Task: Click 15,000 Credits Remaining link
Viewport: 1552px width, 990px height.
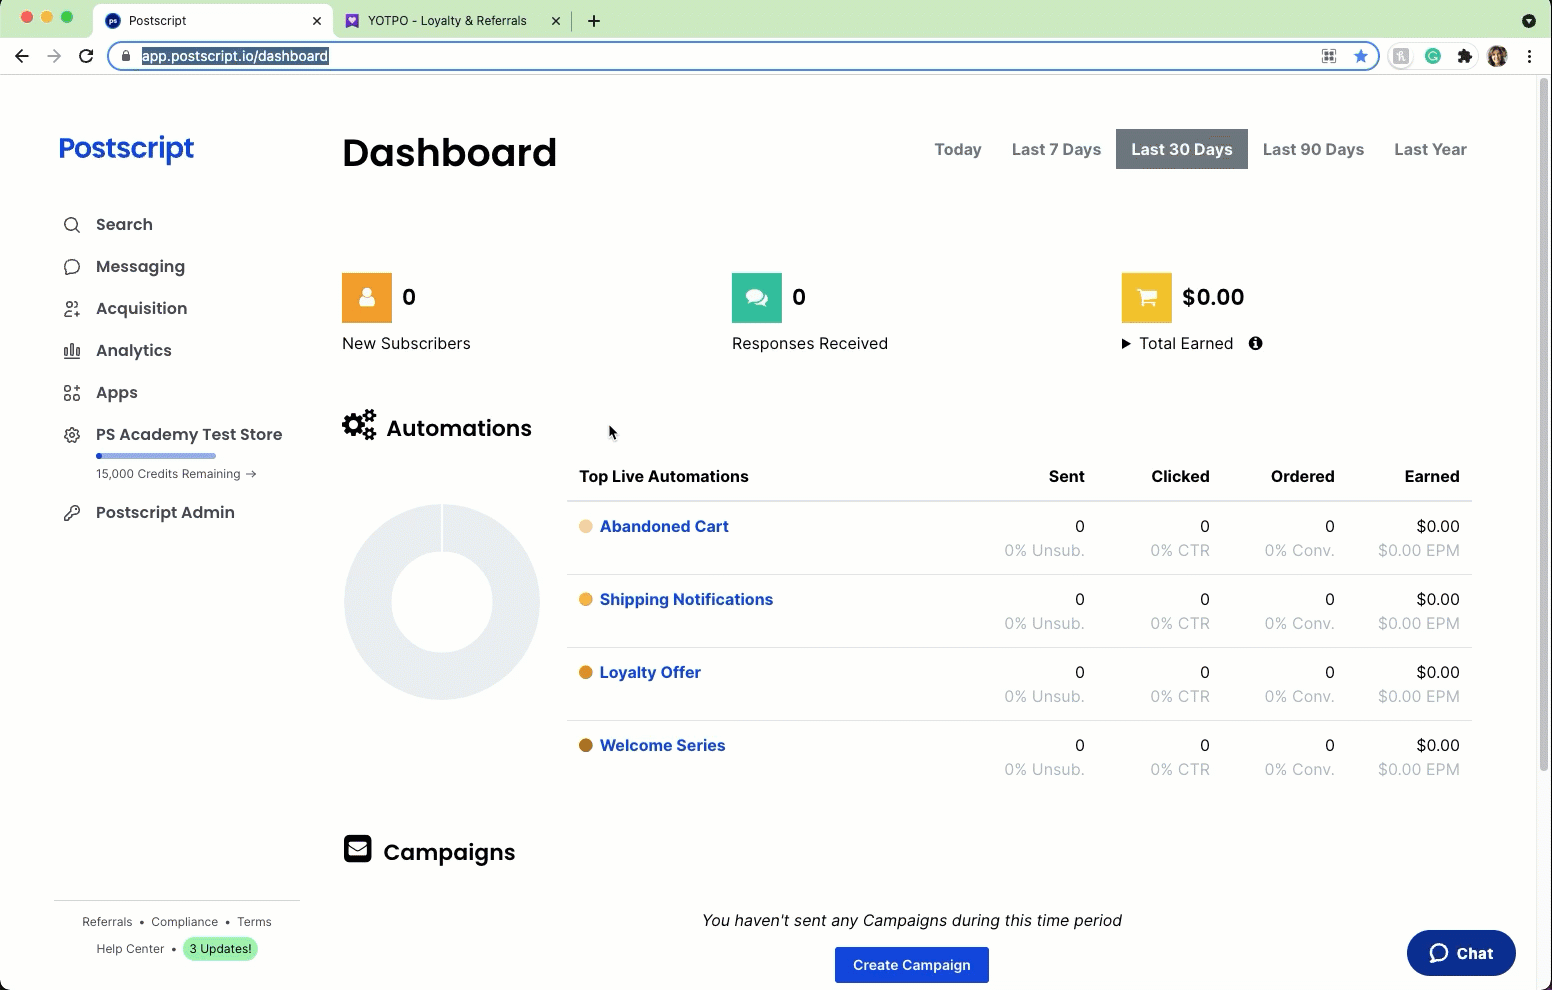Action: tap(176, 474)
